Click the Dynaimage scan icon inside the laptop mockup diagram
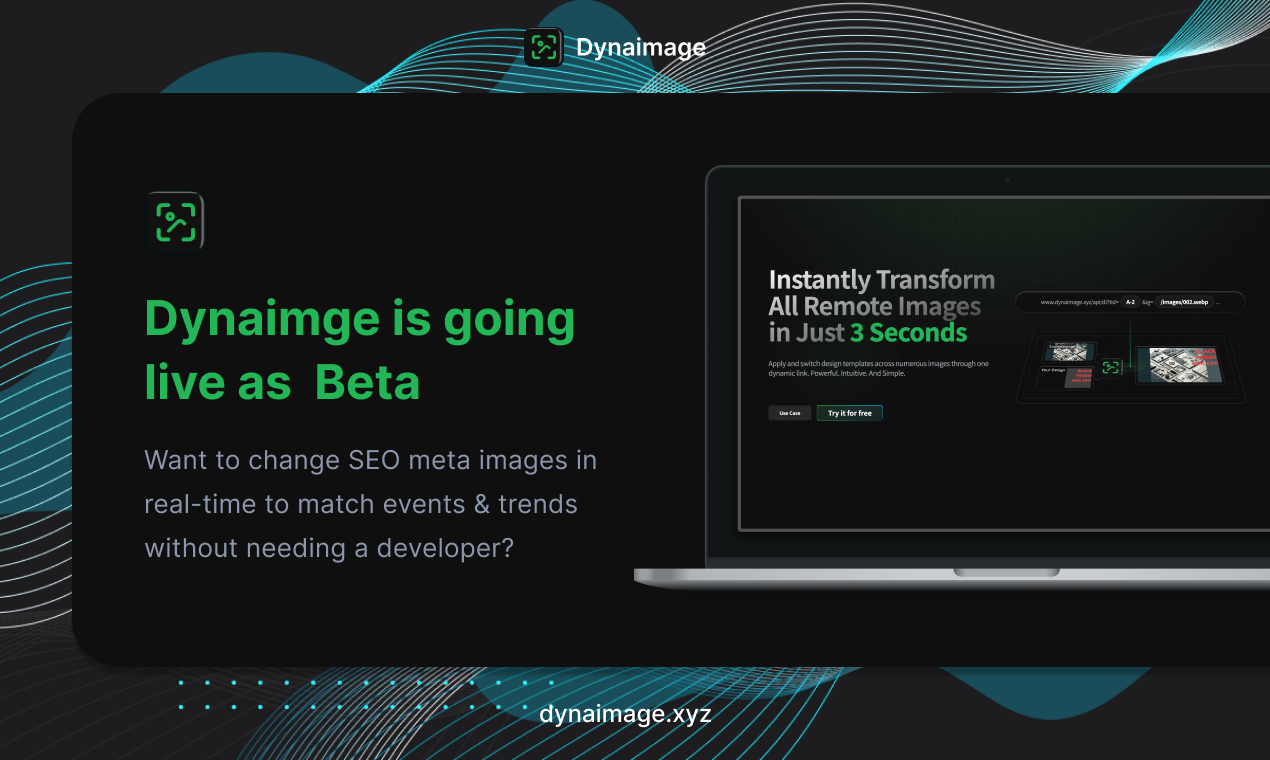Viewport: 1270px width, 760px height. (x=1109, y=367)
